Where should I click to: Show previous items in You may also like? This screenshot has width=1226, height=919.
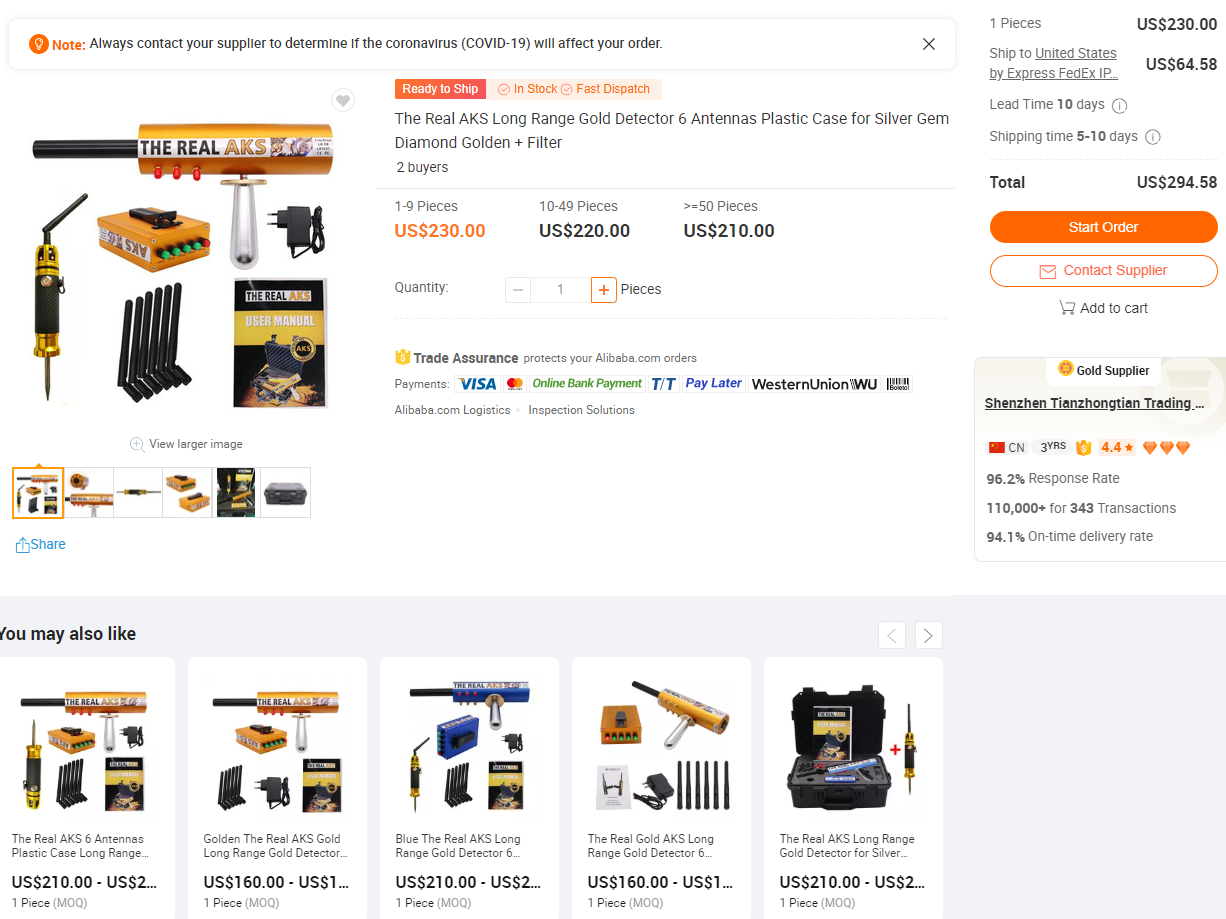click(892, 635)
